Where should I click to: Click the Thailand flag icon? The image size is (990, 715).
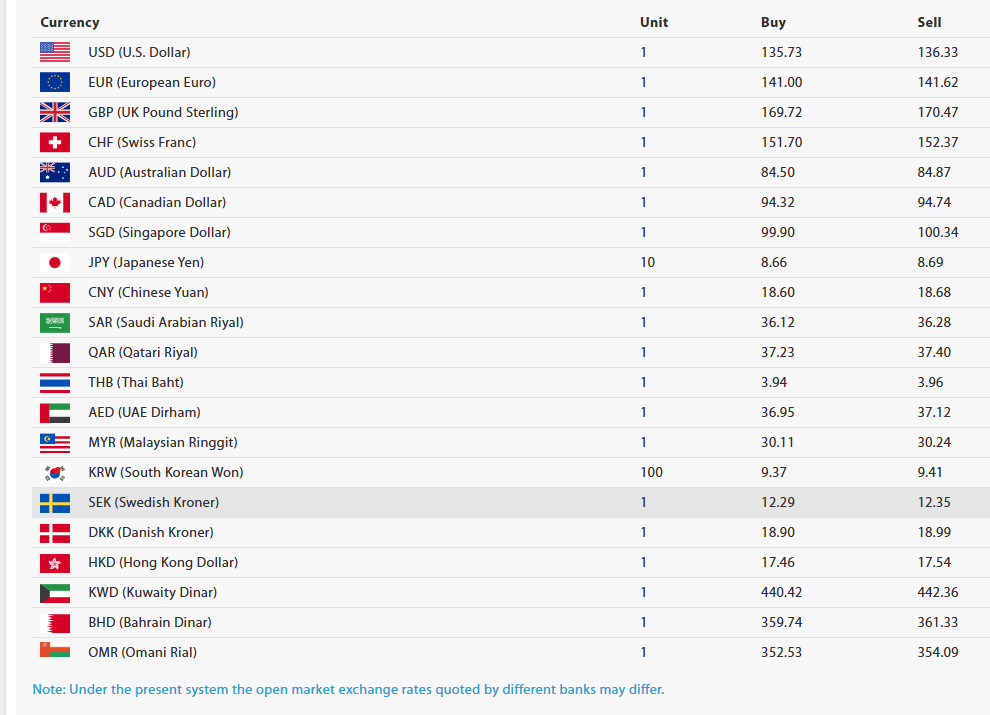click(55, 382)
